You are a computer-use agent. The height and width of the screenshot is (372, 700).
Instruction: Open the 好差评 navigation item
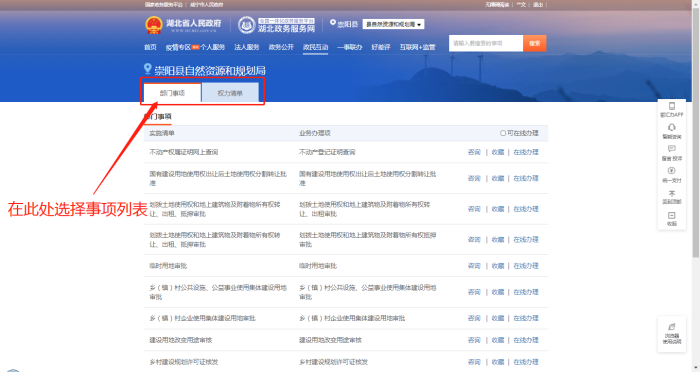pos(381,47)
